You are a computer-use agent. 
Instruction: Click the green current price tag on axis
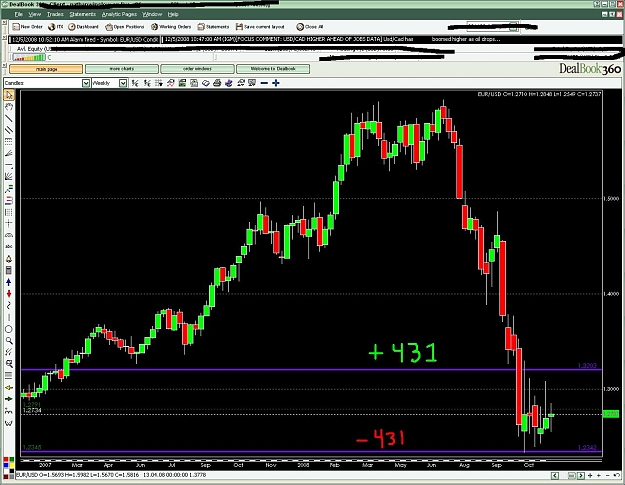point(611,414)
